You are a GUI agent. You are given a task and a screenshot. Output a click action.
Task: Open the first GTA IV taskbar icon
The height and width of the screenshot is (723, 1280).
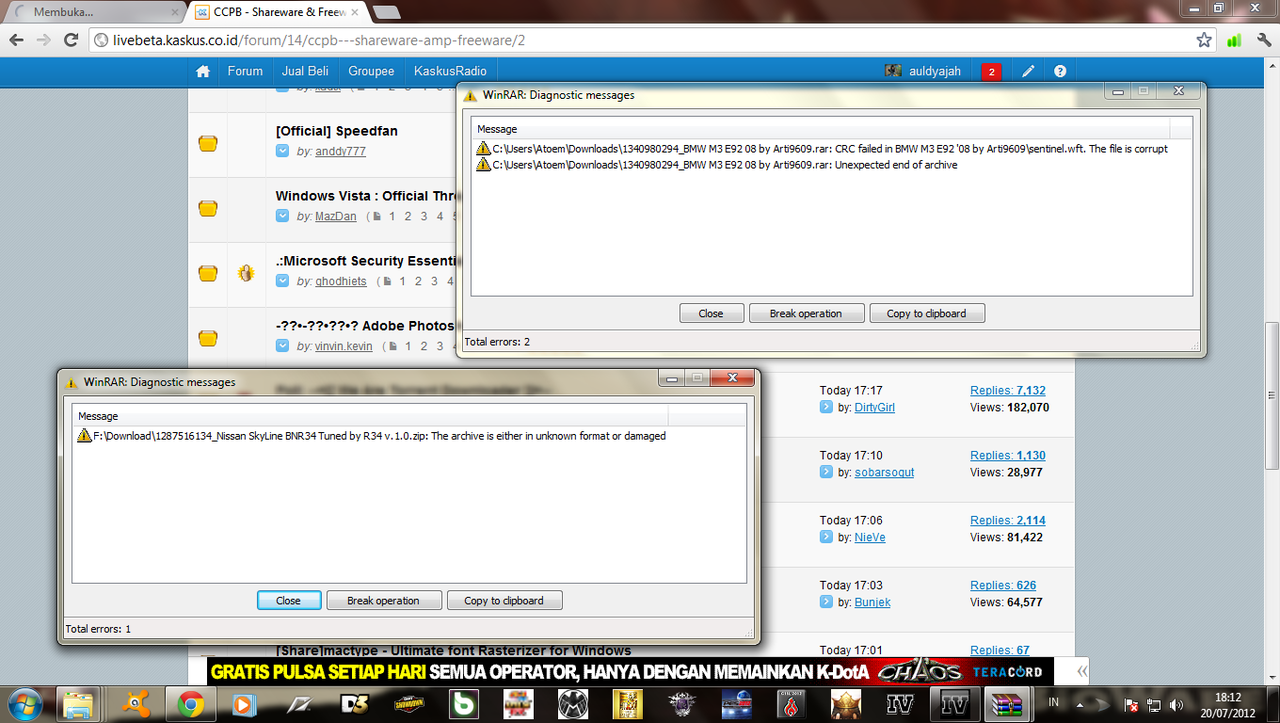click(x=900, y=704)
